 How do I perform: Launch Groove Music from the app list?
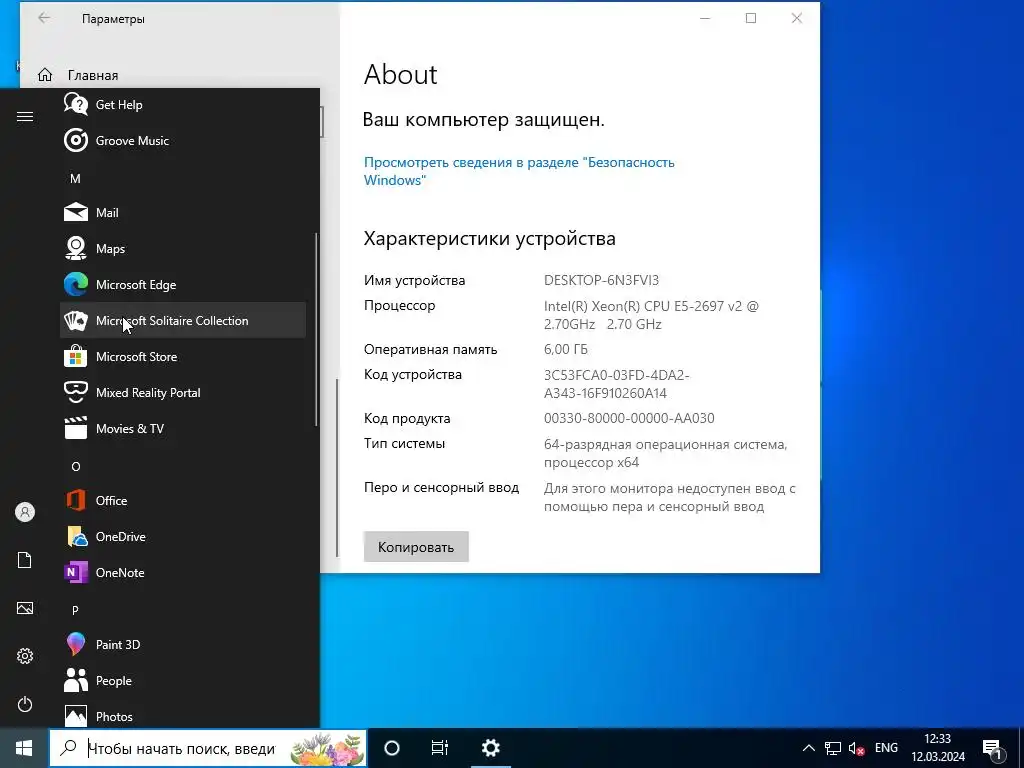(x=183, y=140)
